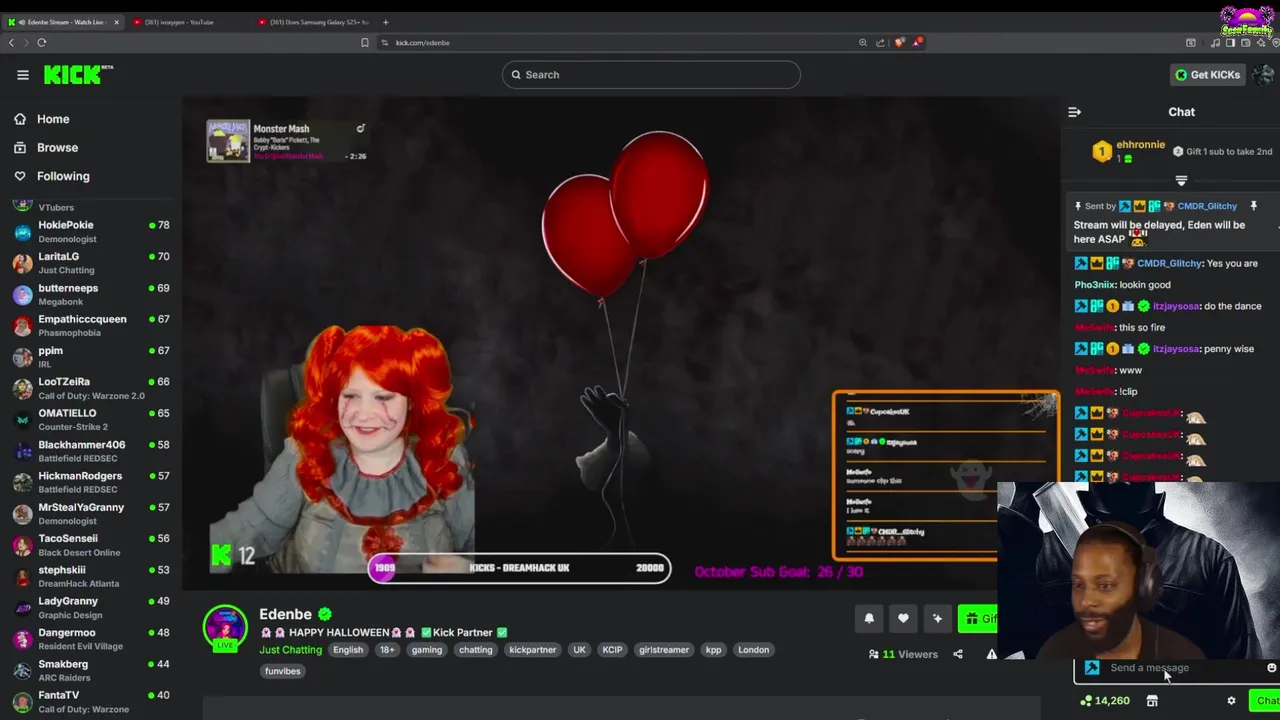Click the chat identity badge icon
Image resolution: width=1280 pixels, height=720 pixels.
(x=1091, y=668)
